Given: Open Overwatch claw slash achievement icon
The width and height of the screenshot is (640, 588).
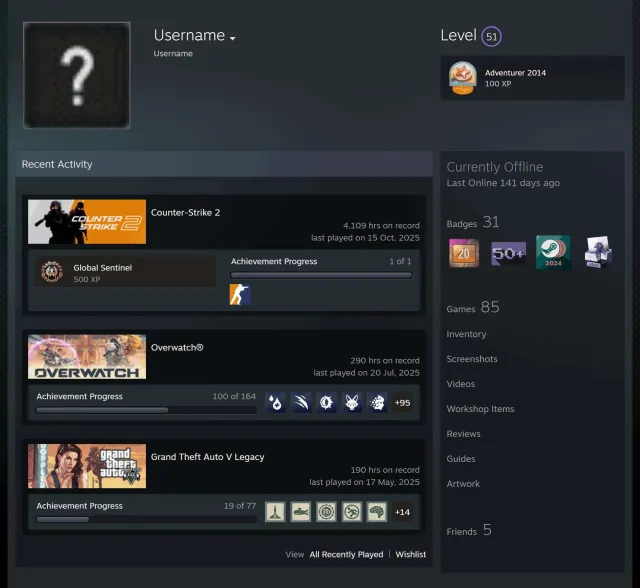Looking at the screenshot, I should coord(301,403).
